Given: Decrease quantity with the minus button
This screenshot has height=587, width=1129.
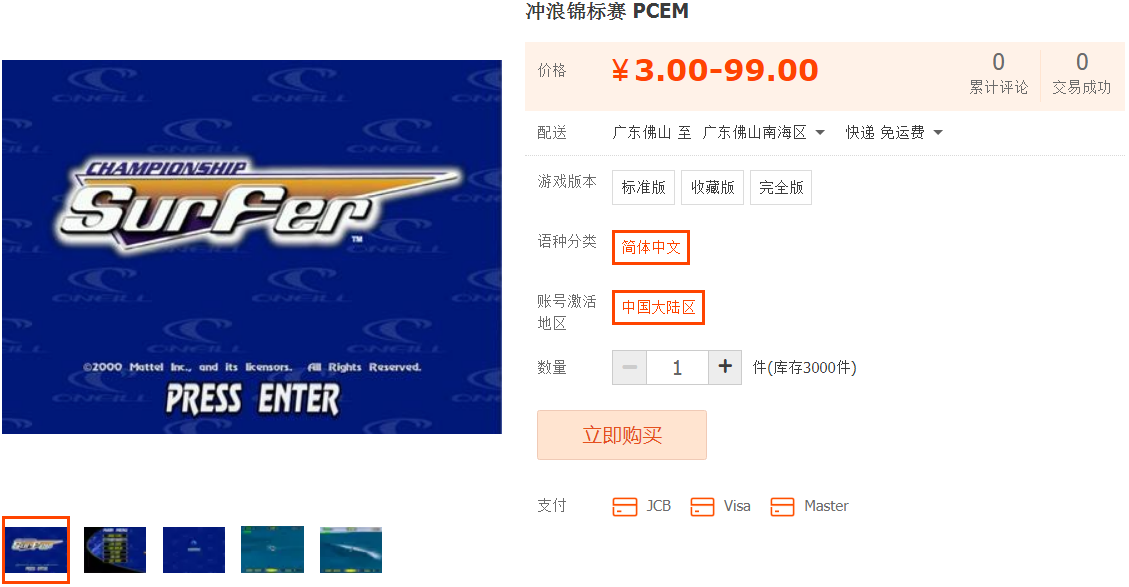Looking at the screenshot, I should (629, 367).
